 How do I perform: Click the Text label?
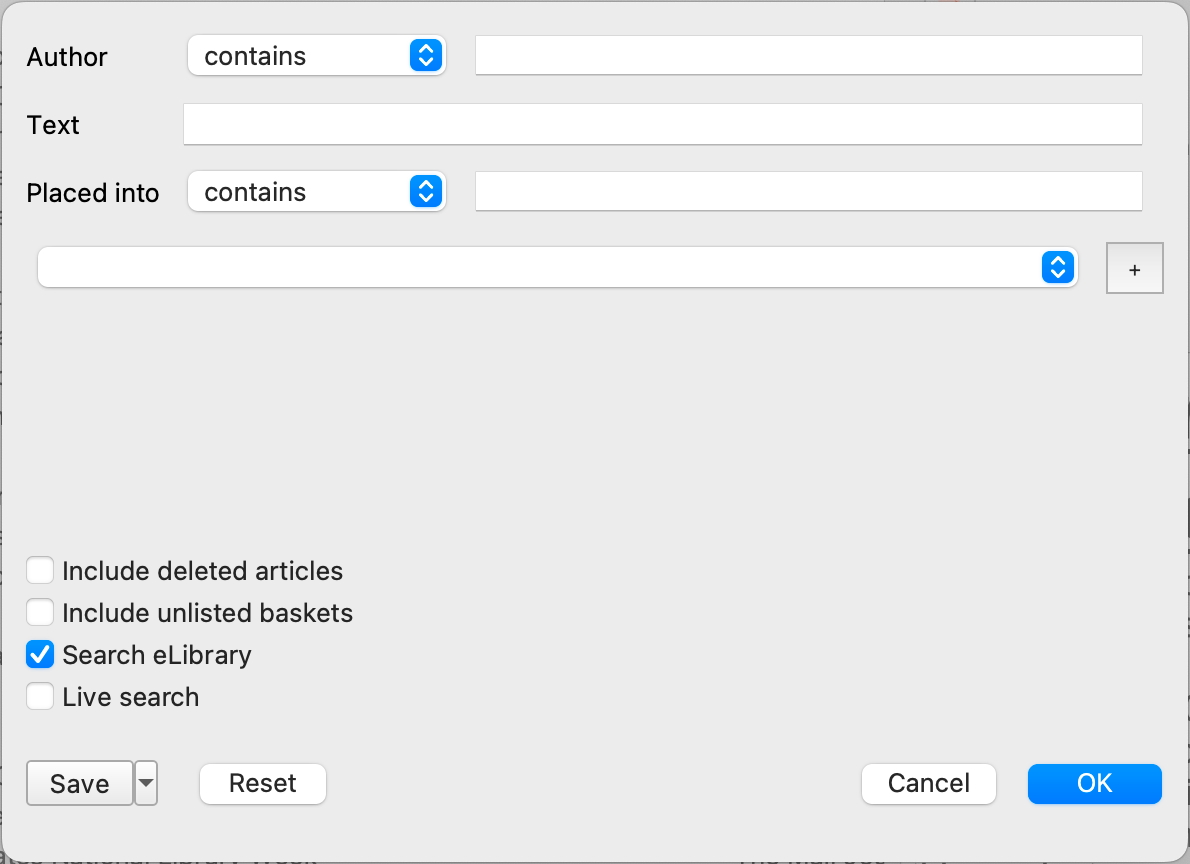[53, 125]
